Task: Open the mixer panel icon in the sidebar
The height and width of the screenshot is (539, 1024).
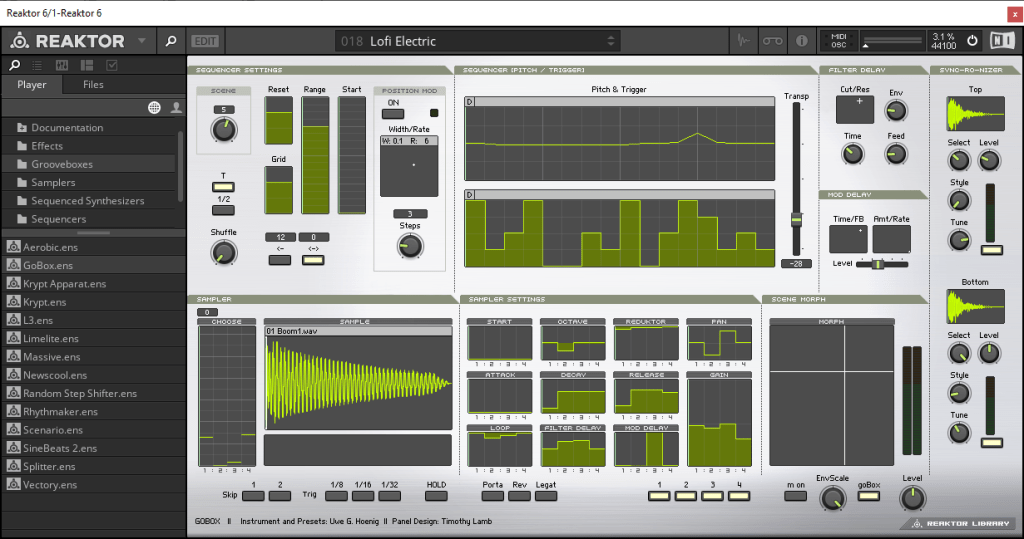Action: [x=62, y=65]
